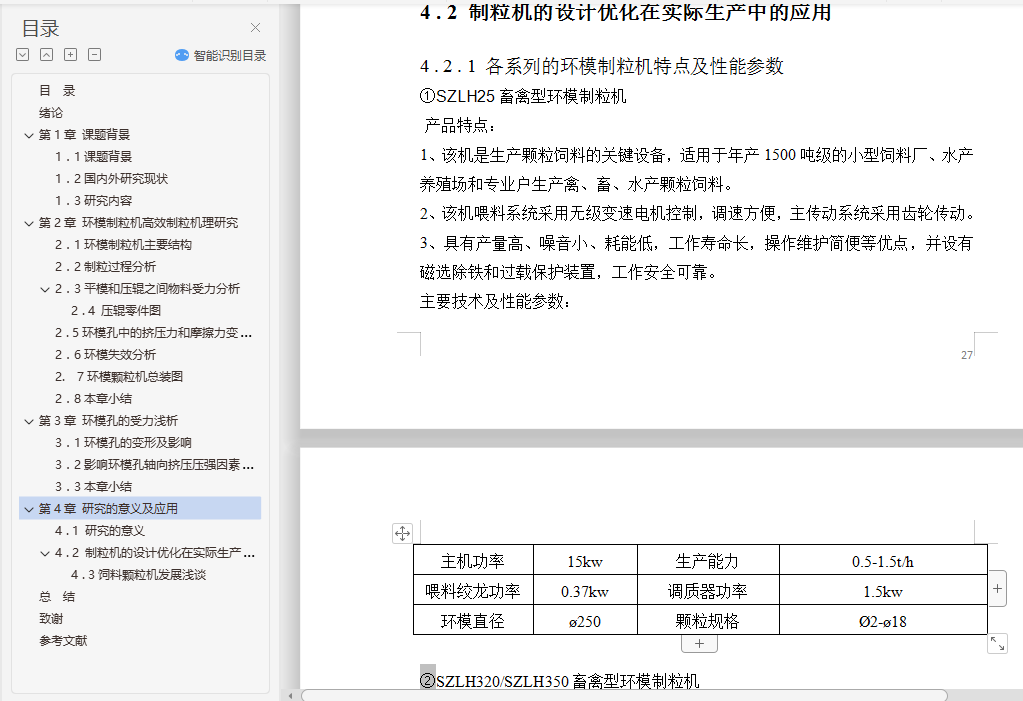Click add-row plus button below table
Screen dimensions: 1023x701
[699, 644]
